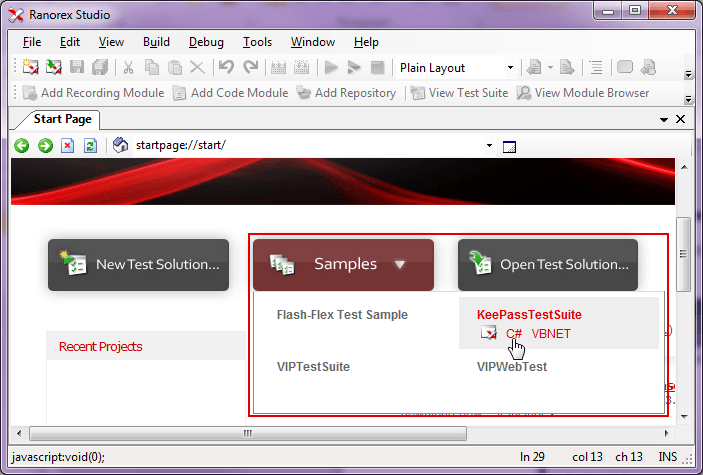Click the New Test Solution button
The image size is (703, 475).
pyautogui.click(x=139, y=265)
